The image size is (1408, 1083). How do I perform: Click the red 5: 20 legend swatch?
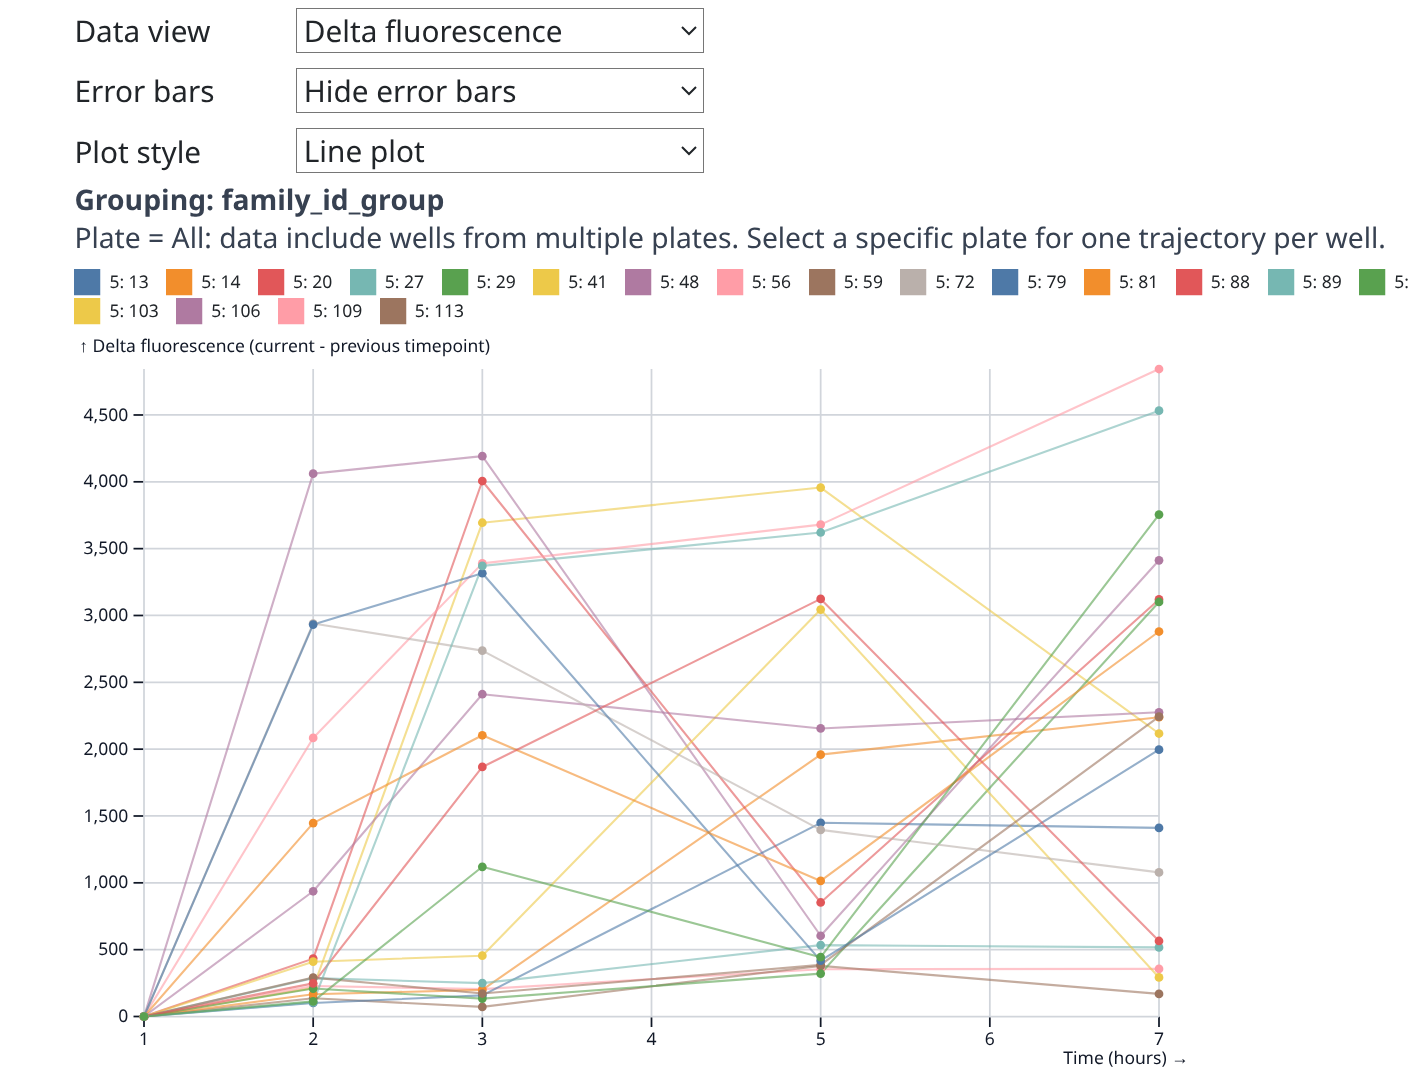click(271, 282)
